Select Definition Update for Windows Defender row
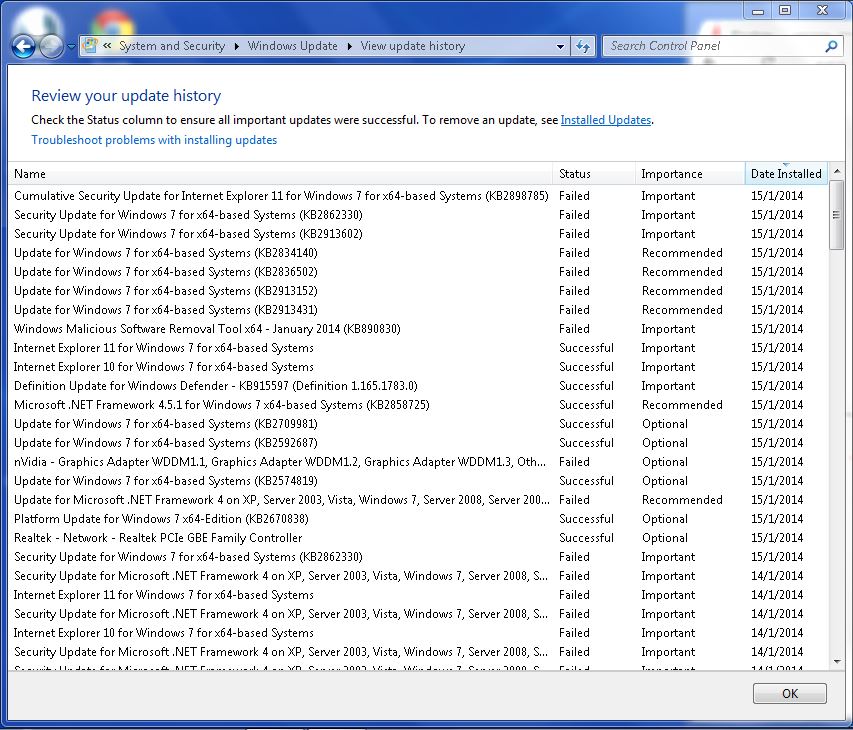The height and width of the screenshot is (730, 853). (x=418, y=386)
